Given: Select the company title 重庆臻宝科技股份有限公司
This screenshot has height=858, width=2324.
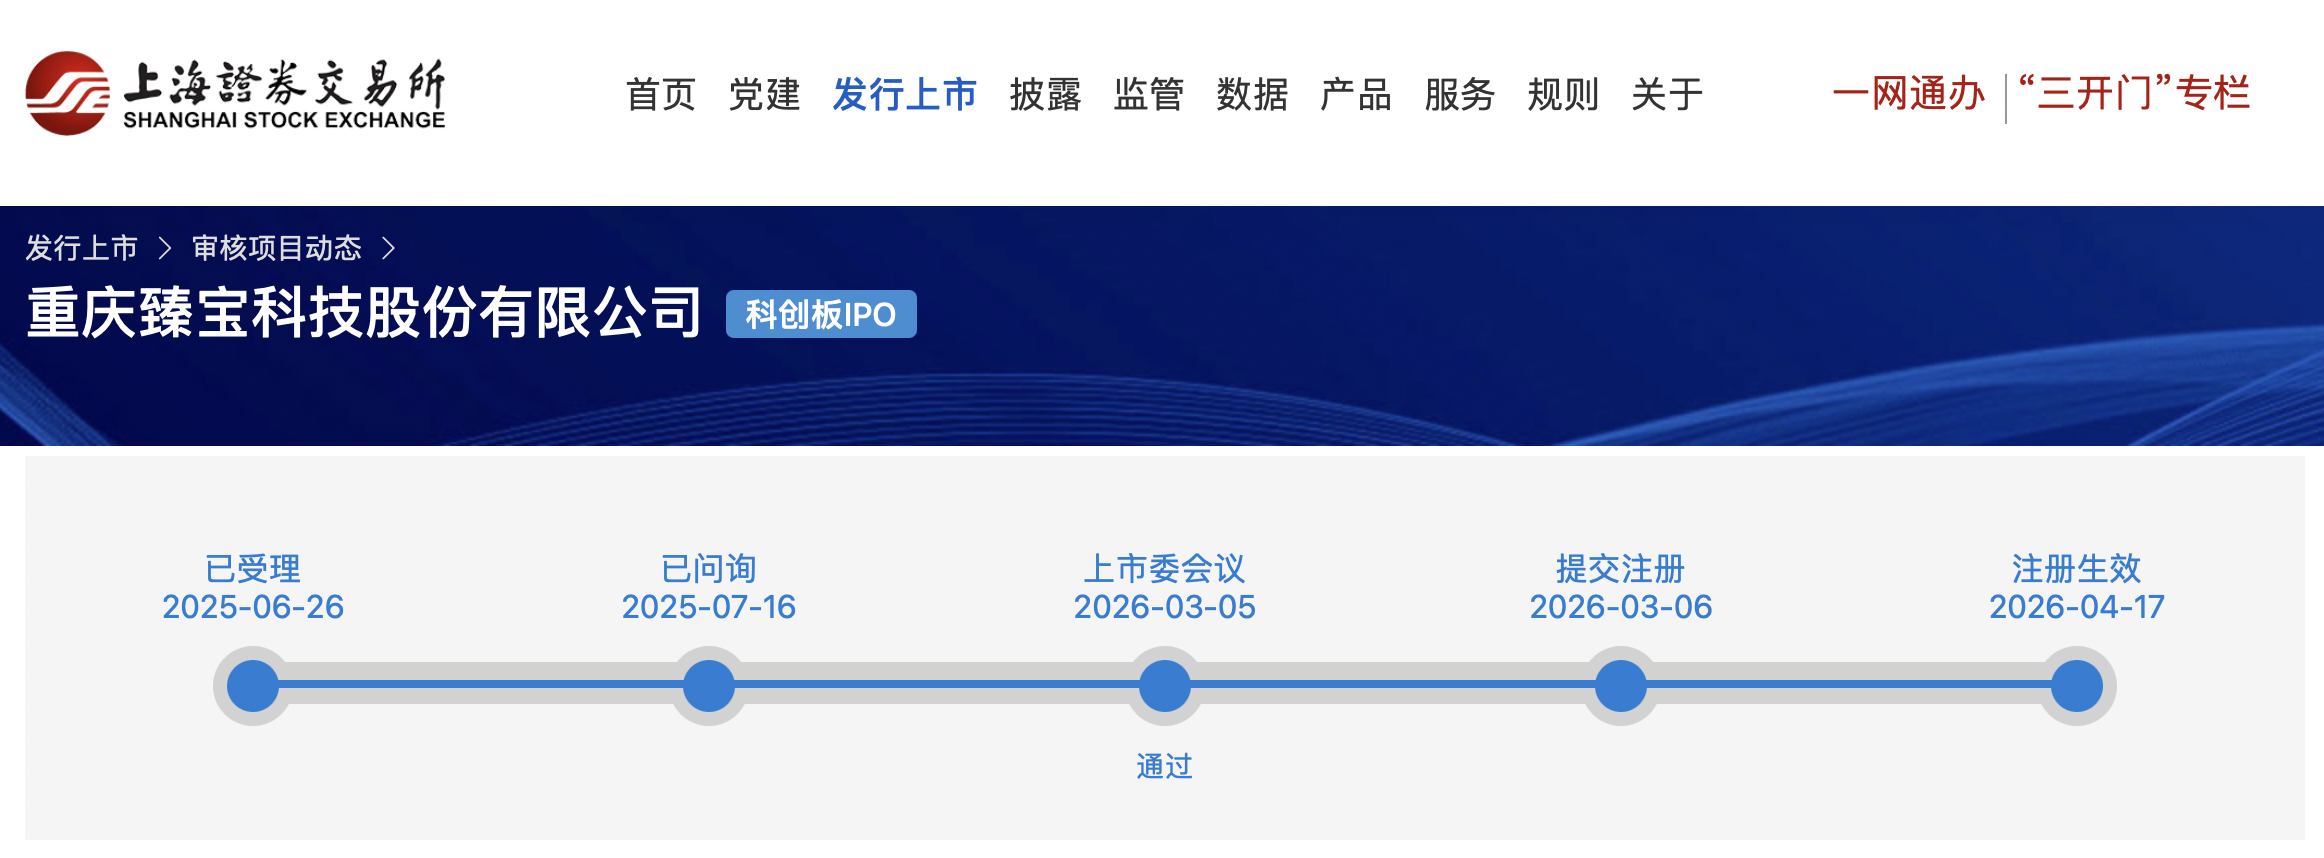Looking at the screenshot, I should 364,313.
